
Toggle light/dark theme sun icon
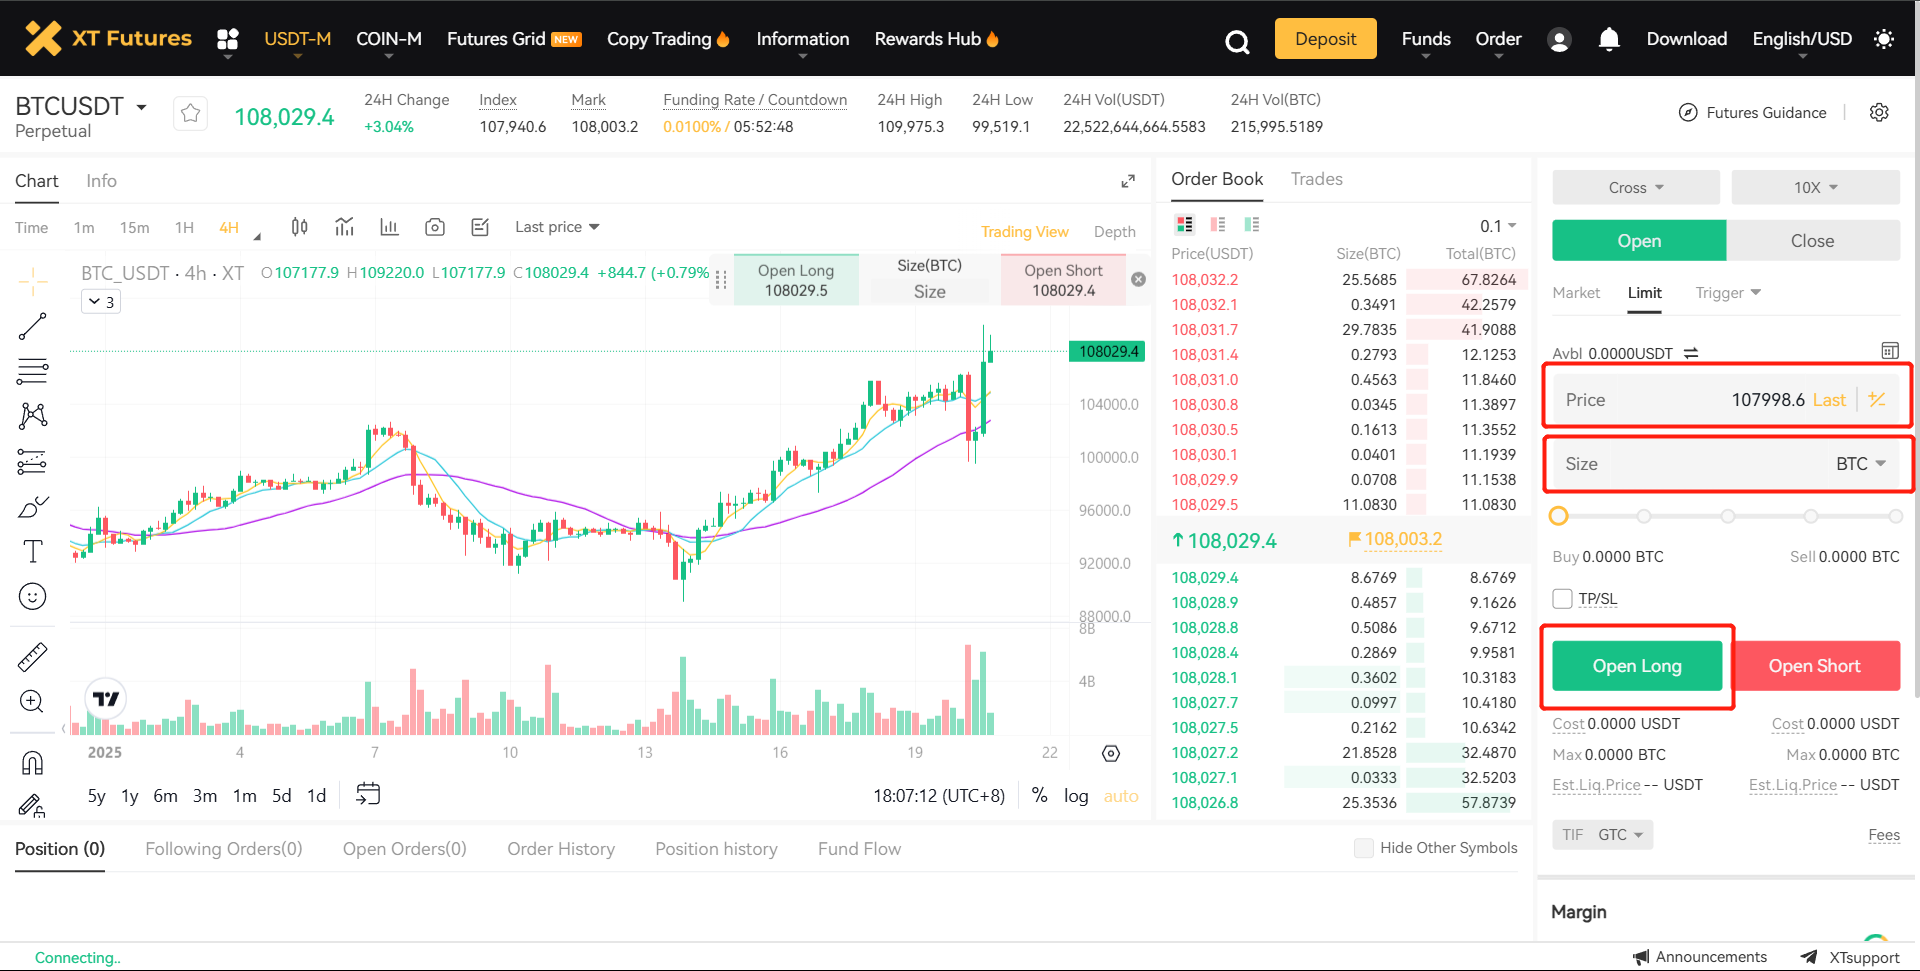coord(1883,39)
